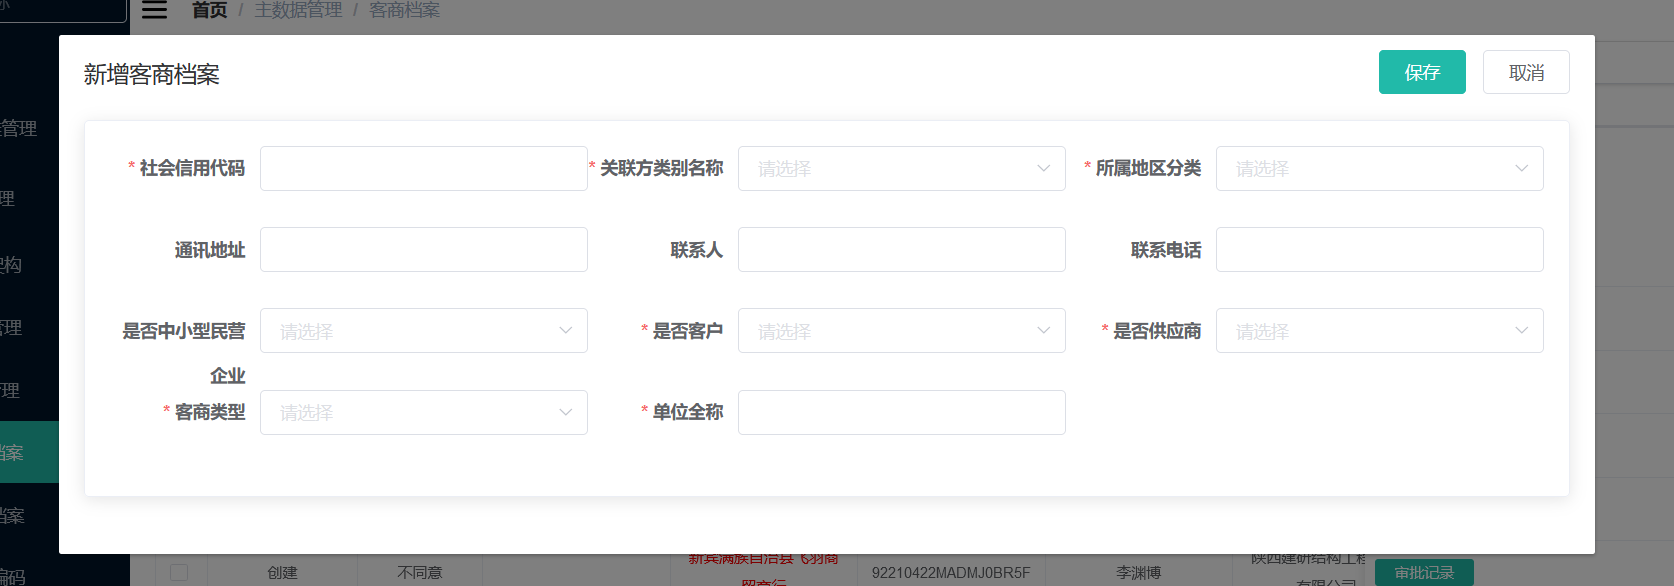The width and height of the screenshot is (1674, 586).
Task: Click the 联系电话 input field
Action: tap(1378, 249)
